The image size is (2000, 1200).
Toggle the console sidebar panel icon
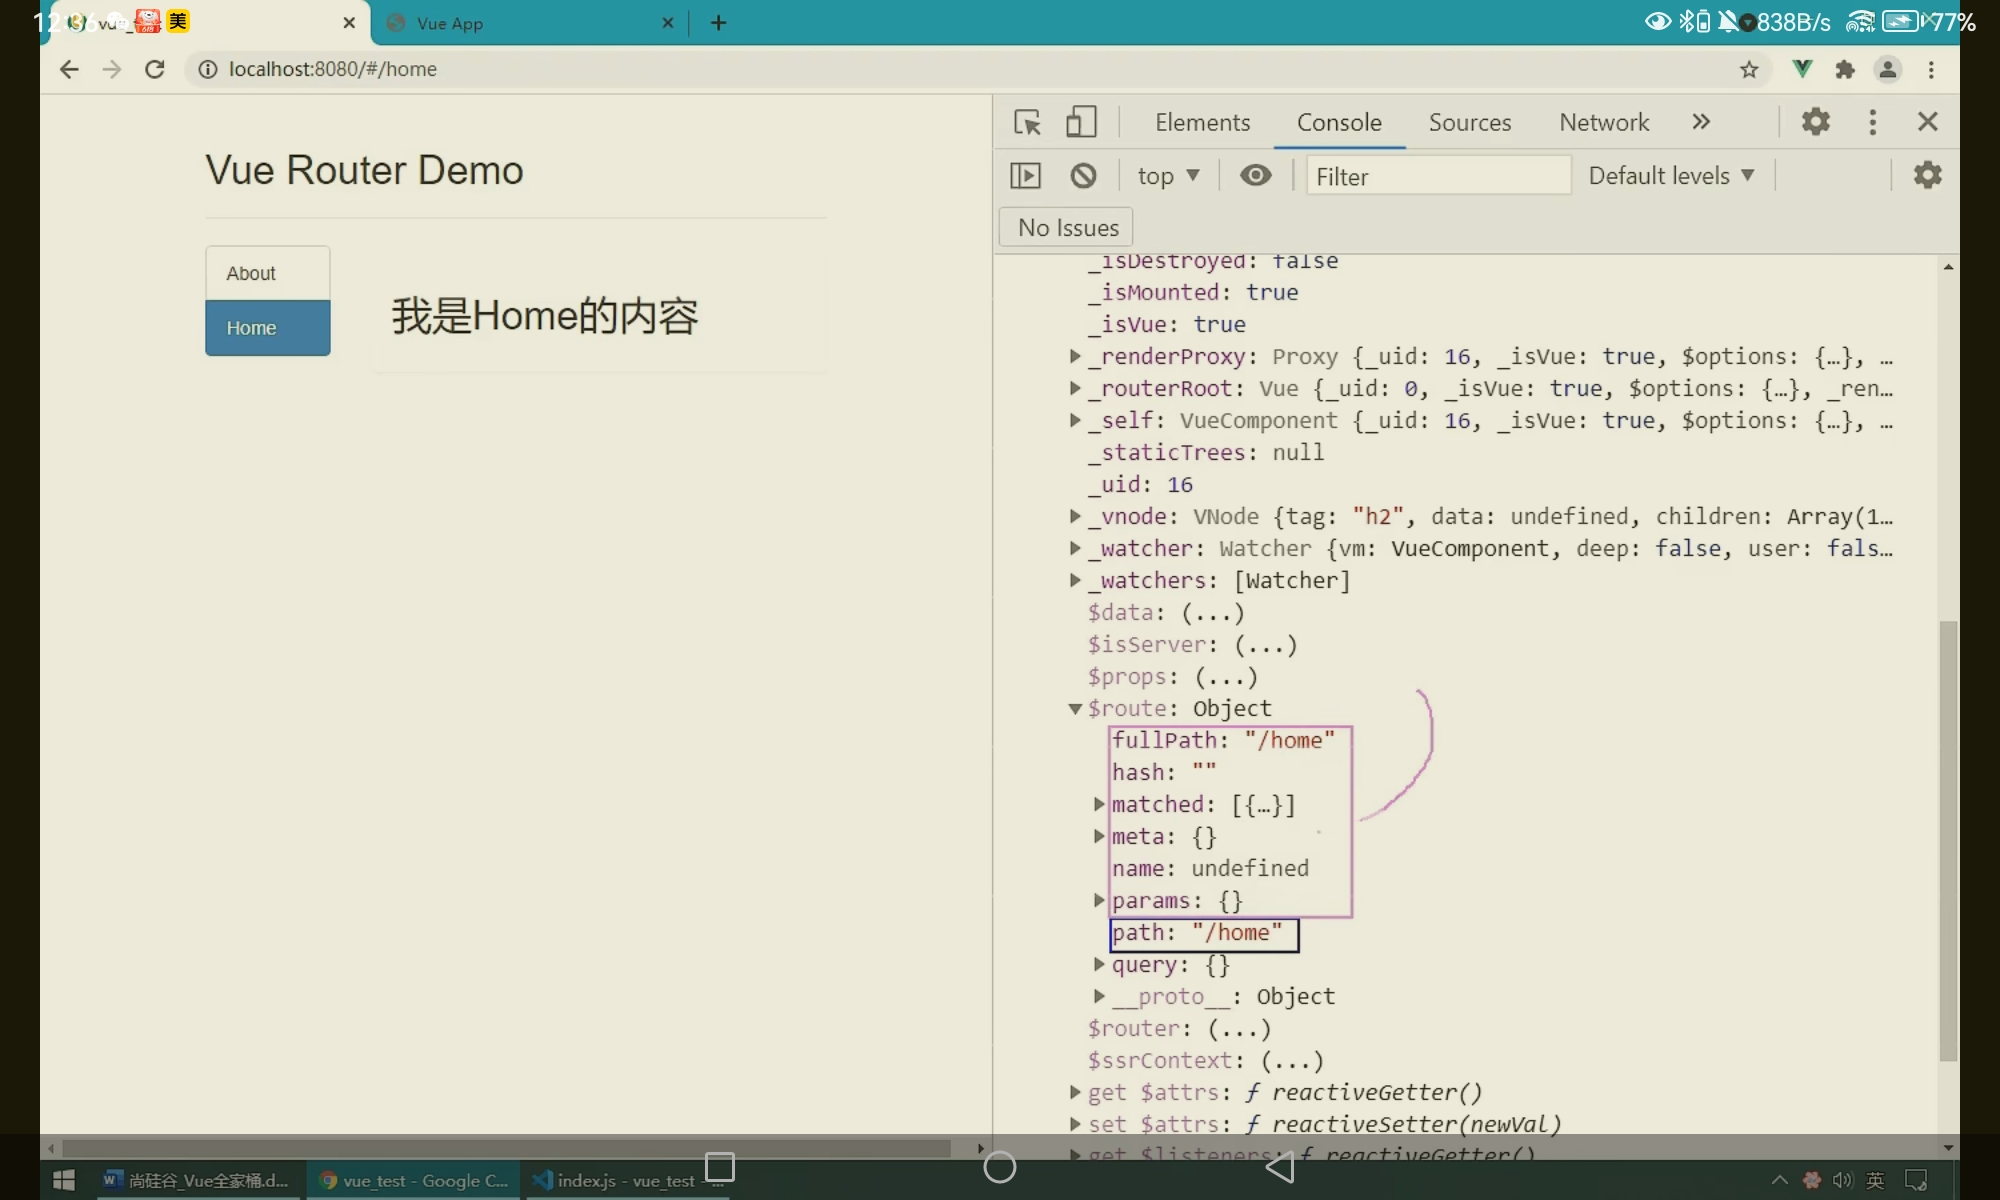pos(1025,176)
